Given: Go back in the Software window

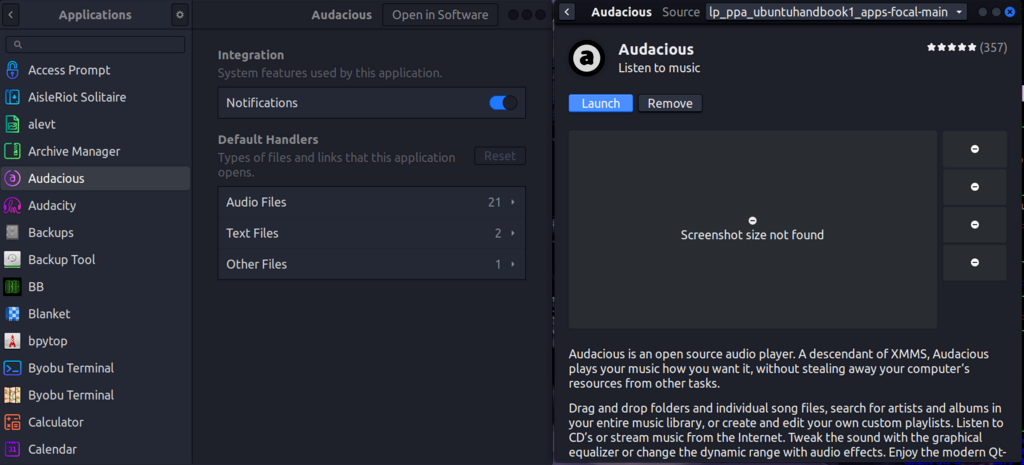Looking at the screenshot, I should coord(567,12).
